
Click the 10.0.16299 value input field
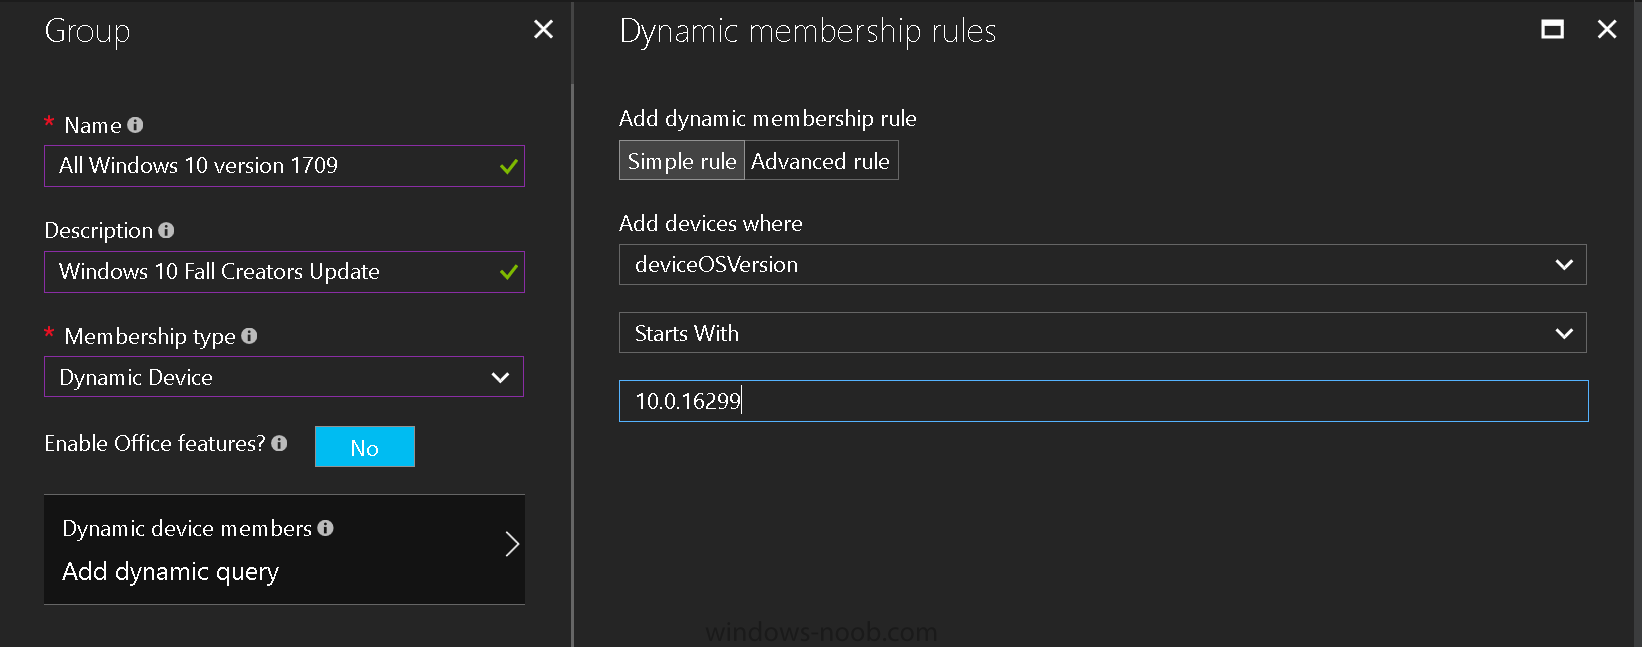[x=1103, y=401]
